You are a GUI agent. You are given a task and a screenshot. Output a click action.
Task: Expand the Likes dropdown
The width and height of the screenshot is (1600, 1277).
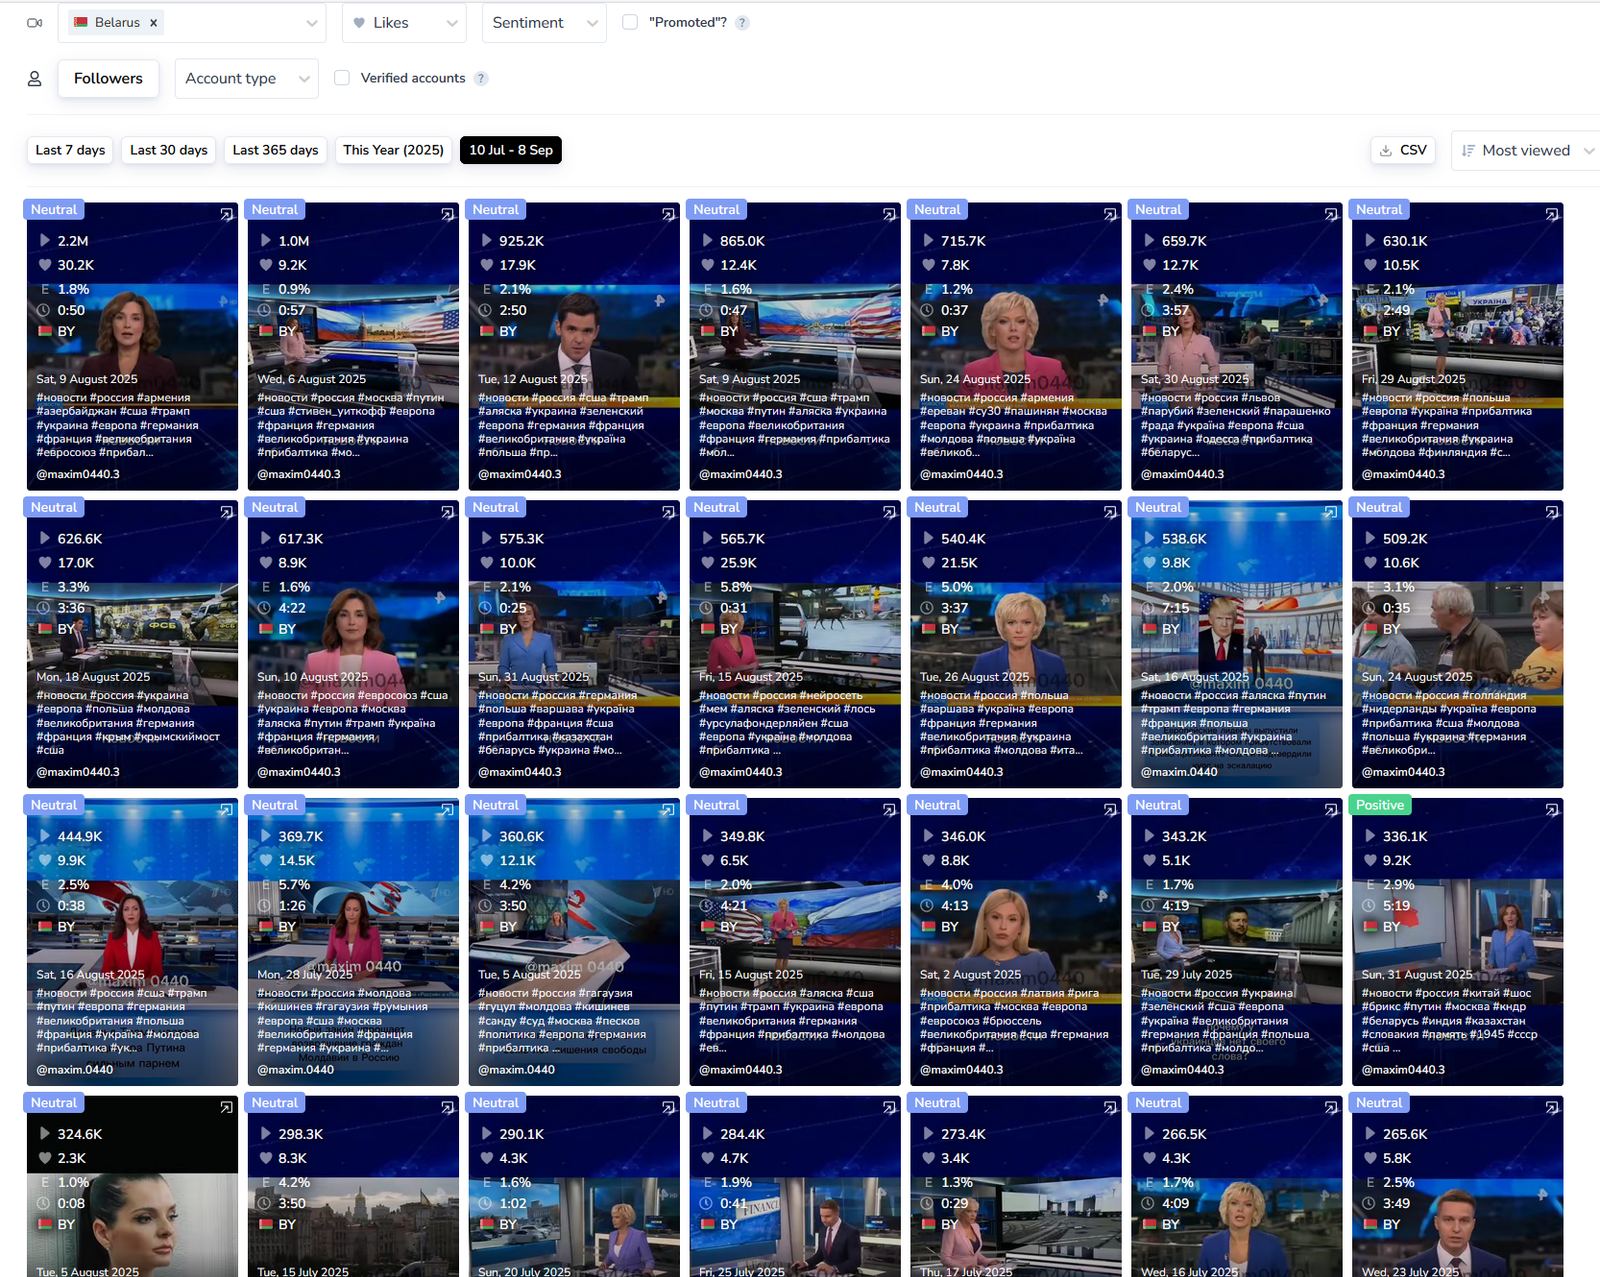point(404,23)
